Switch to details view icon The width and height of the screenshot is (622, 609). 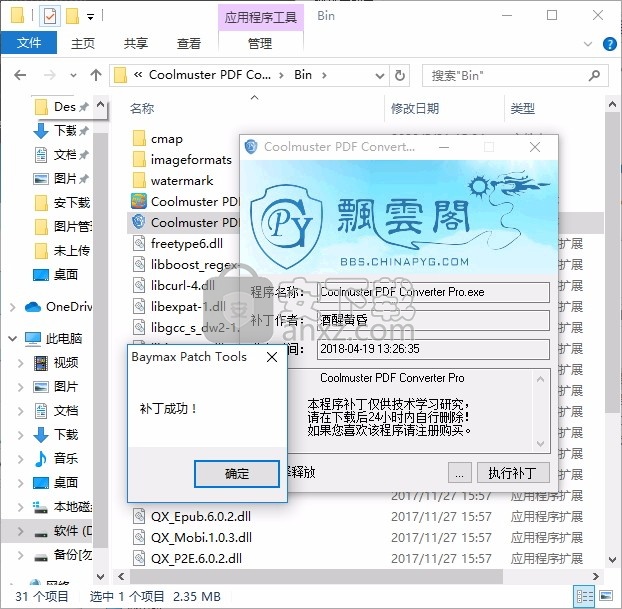coord(585,596)
